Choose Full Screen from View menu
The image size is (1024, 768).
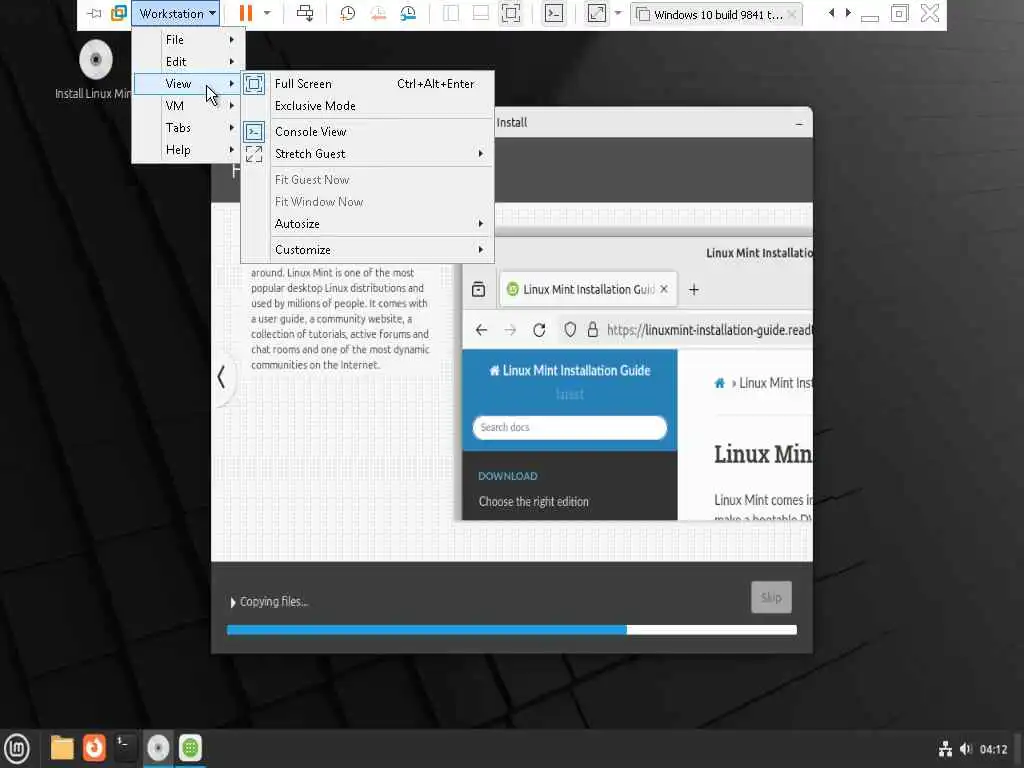point(368,84)
